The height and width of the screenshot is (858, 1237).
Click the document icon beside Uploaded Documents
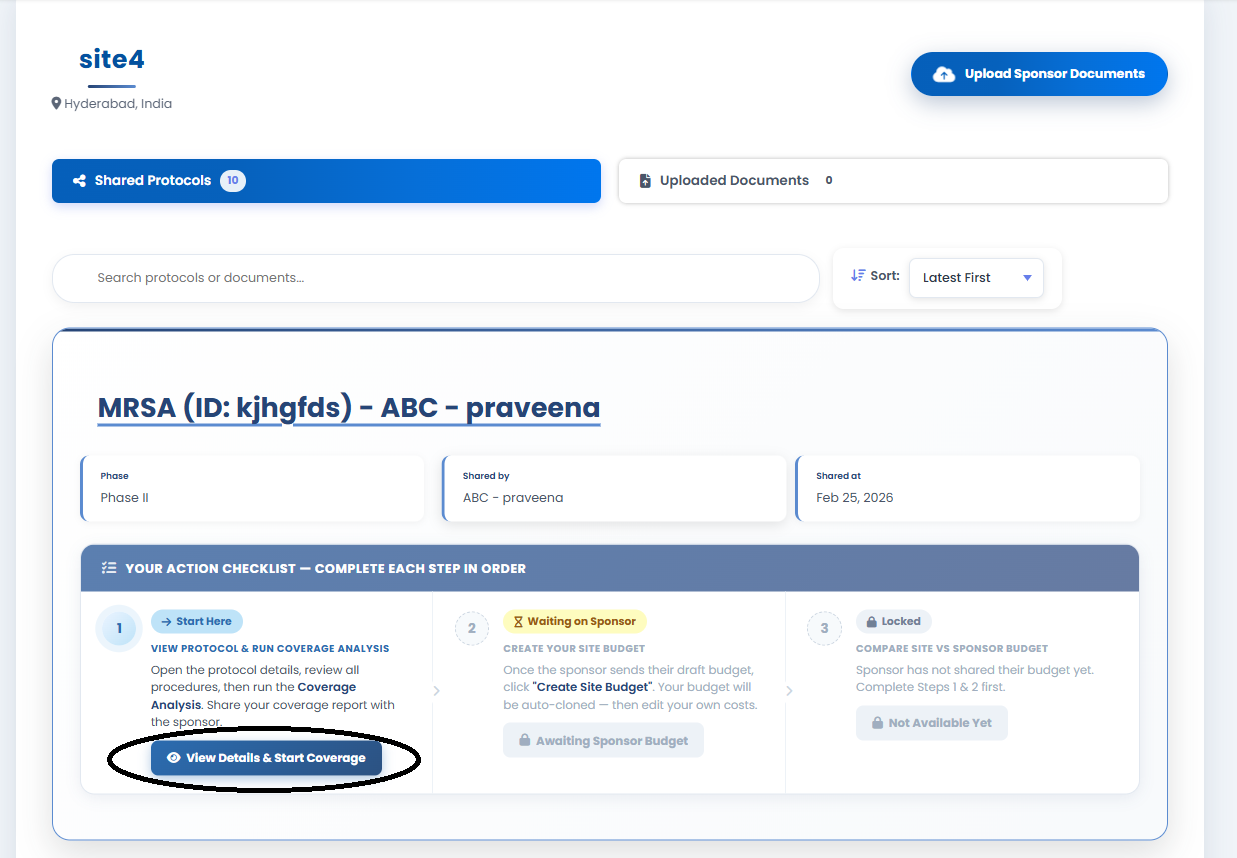(644, 180)
